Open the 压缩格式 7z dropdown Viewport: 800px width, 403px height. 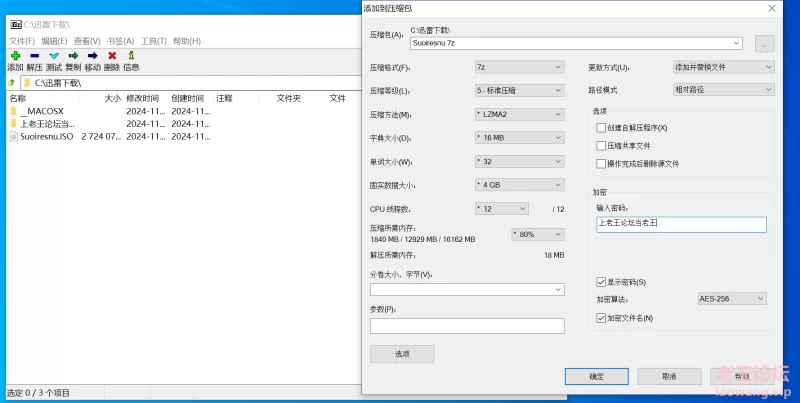tap(519, 67)
